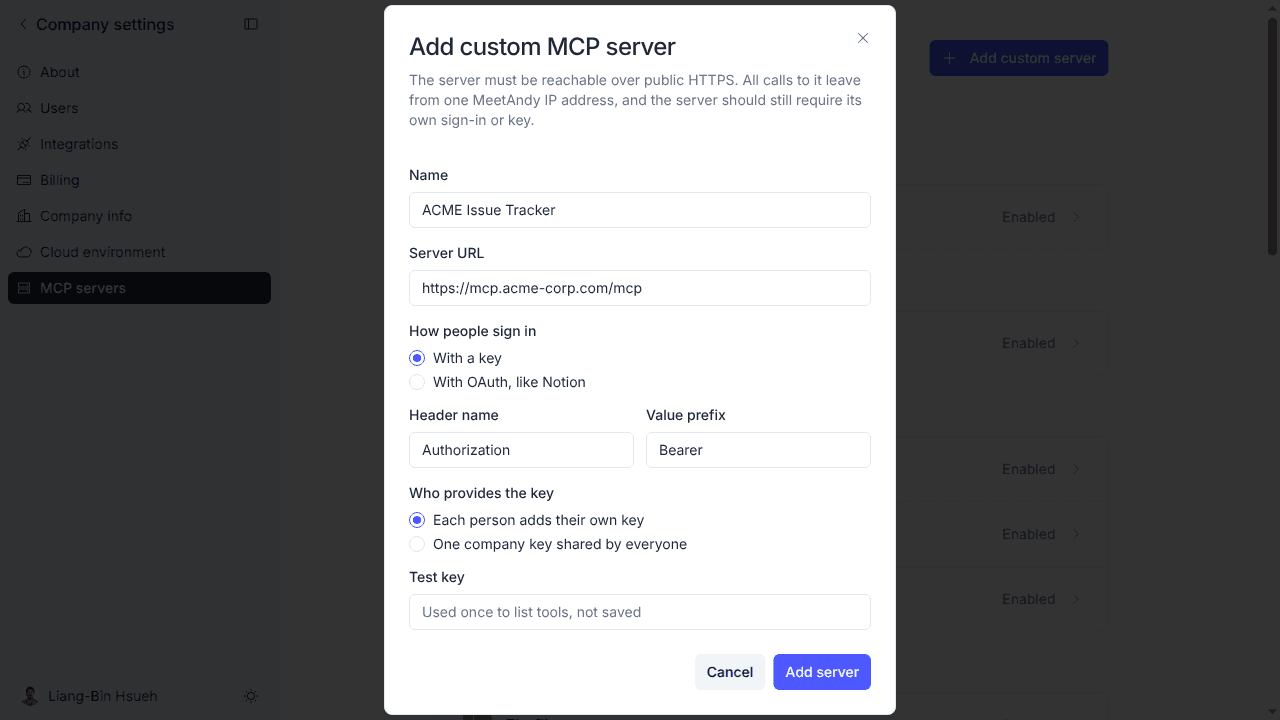
Task: Focus the Header name Authorization field
Action: click(521, 450)
